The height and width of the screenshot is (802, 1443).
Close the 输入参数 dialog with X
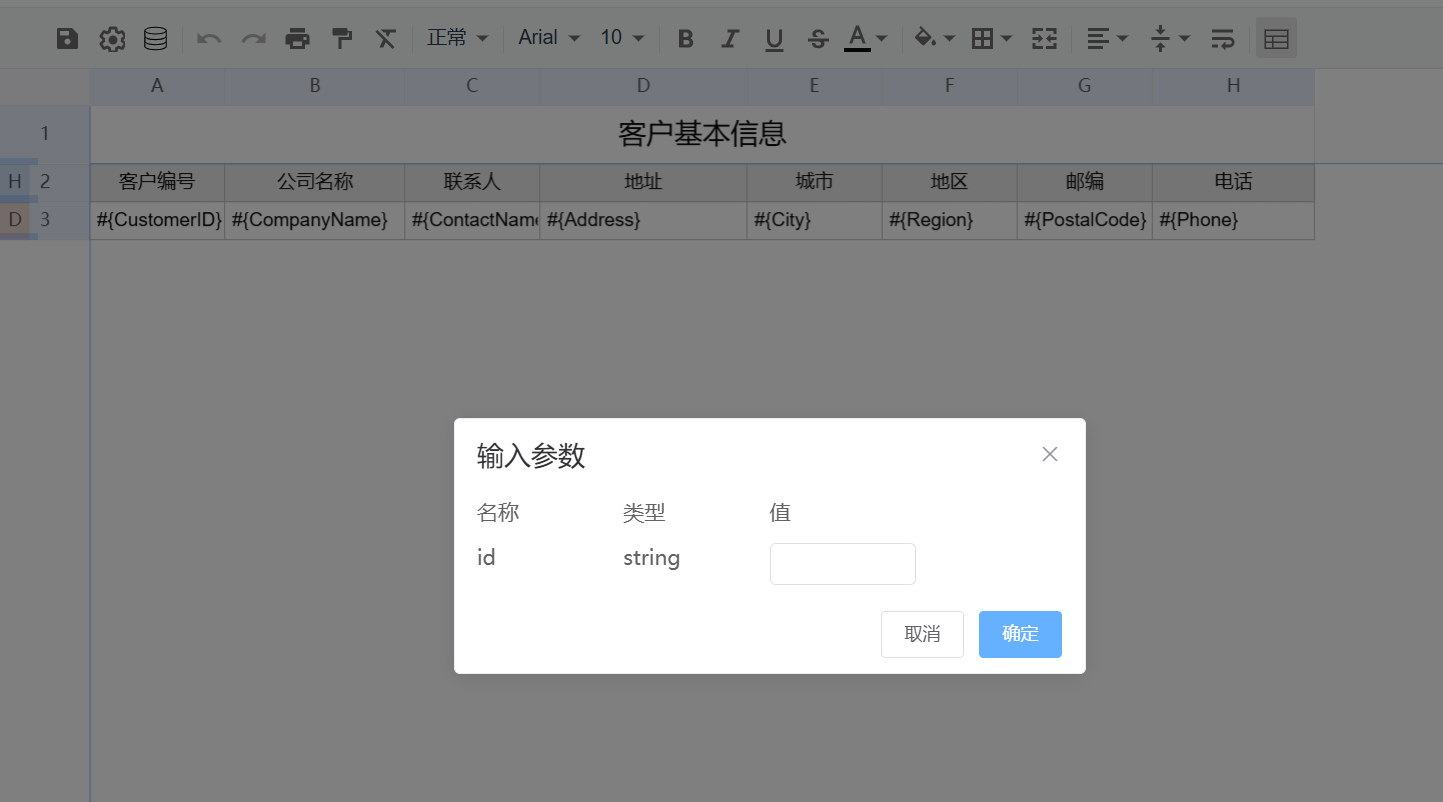(1049, 454)
